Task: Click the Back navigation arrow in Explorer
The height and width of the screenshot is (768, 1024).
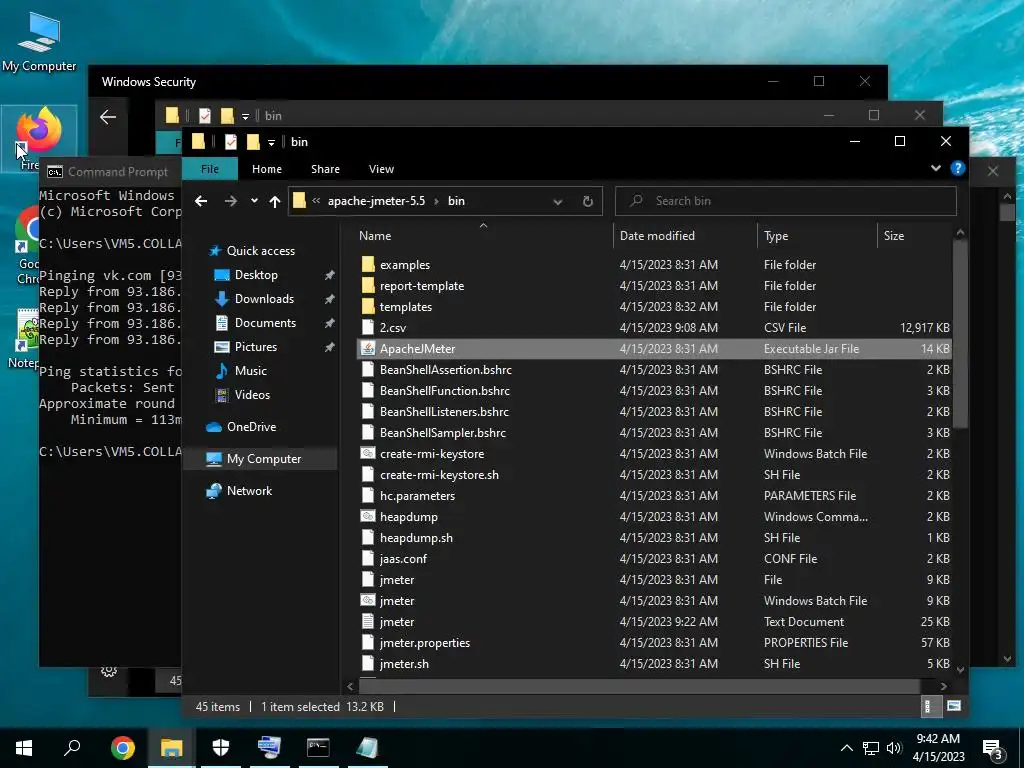Action: [201, 201]
